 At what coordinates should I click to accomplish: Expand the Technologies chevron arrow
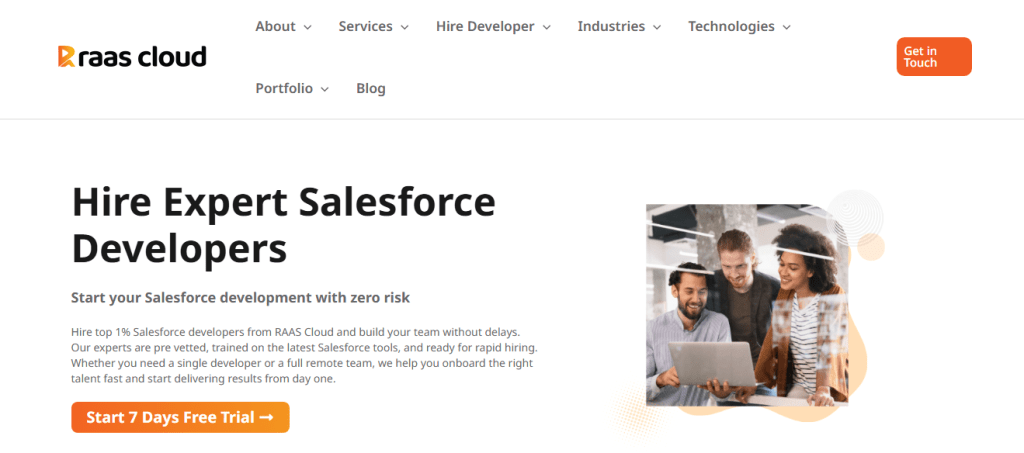(786, 28)
